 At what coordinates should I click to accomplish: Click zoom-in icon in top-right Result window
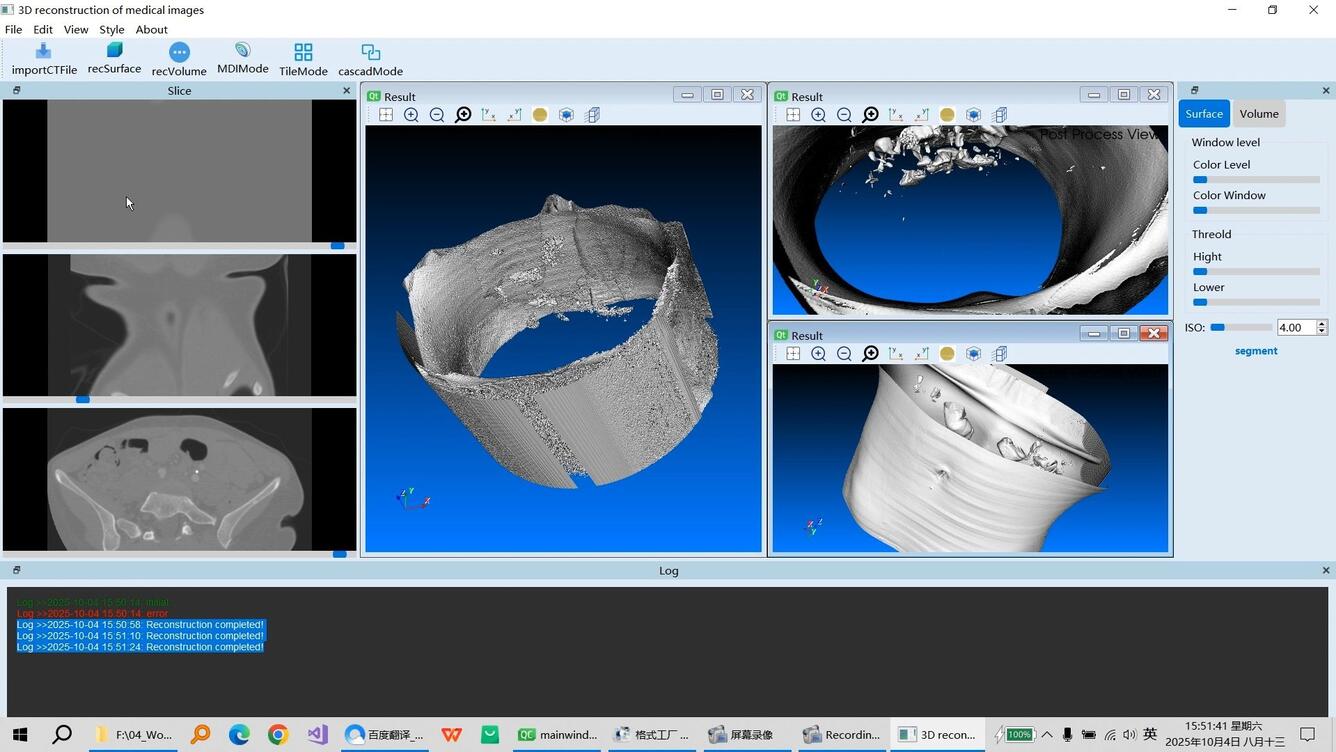pos(819,115)
